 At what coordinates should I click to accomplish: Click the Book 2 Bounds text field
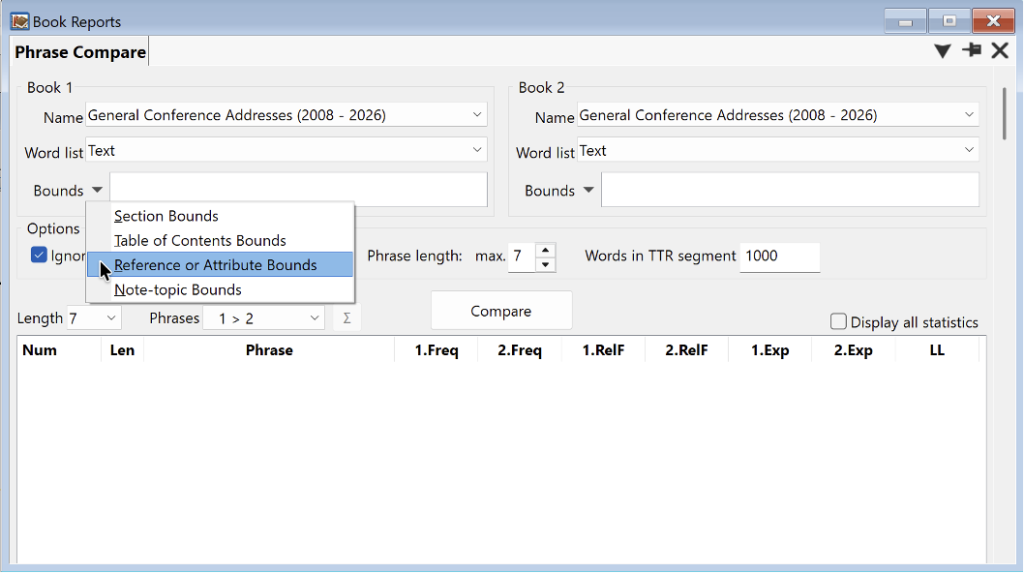(x=790, y=190)
